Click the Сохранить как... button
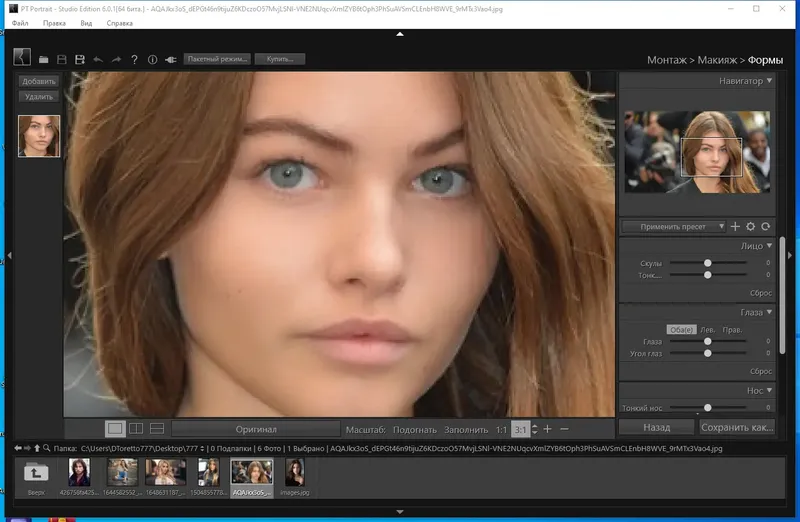The width and height of the screenshot is (800, 522). 738,427
